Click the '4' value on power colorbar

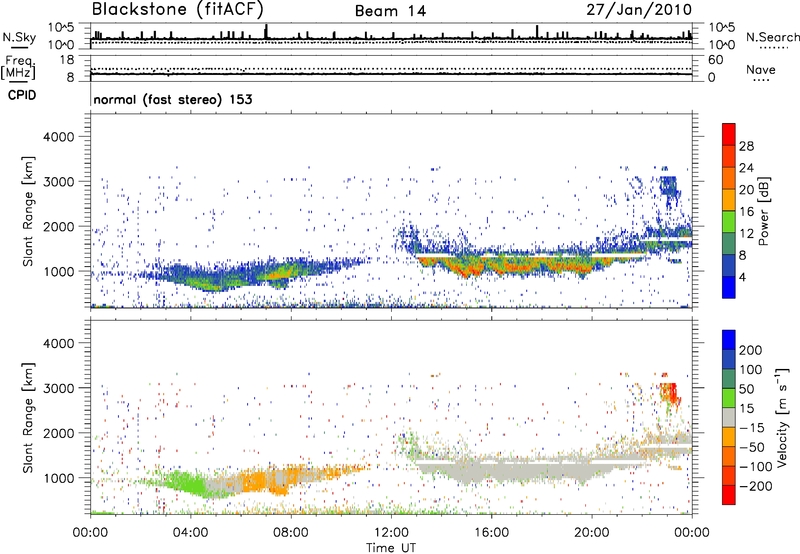click(742, 277)
